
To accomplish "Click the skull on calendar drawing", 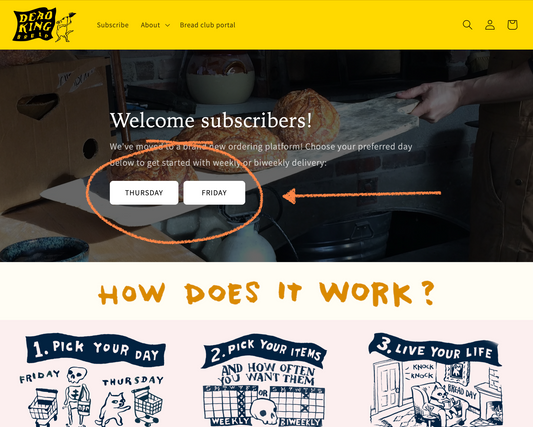I will [264, 412].
